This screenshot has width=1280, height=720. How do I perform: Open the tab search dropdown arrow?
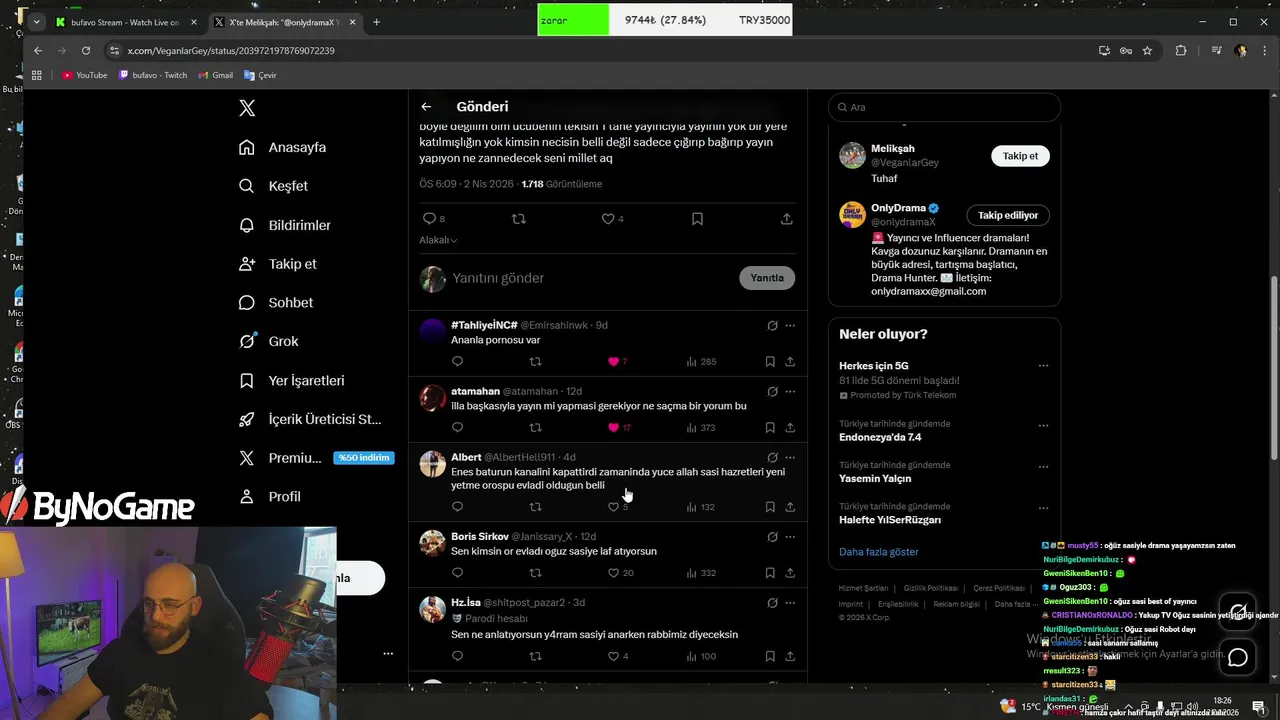(x=37, y=22)
